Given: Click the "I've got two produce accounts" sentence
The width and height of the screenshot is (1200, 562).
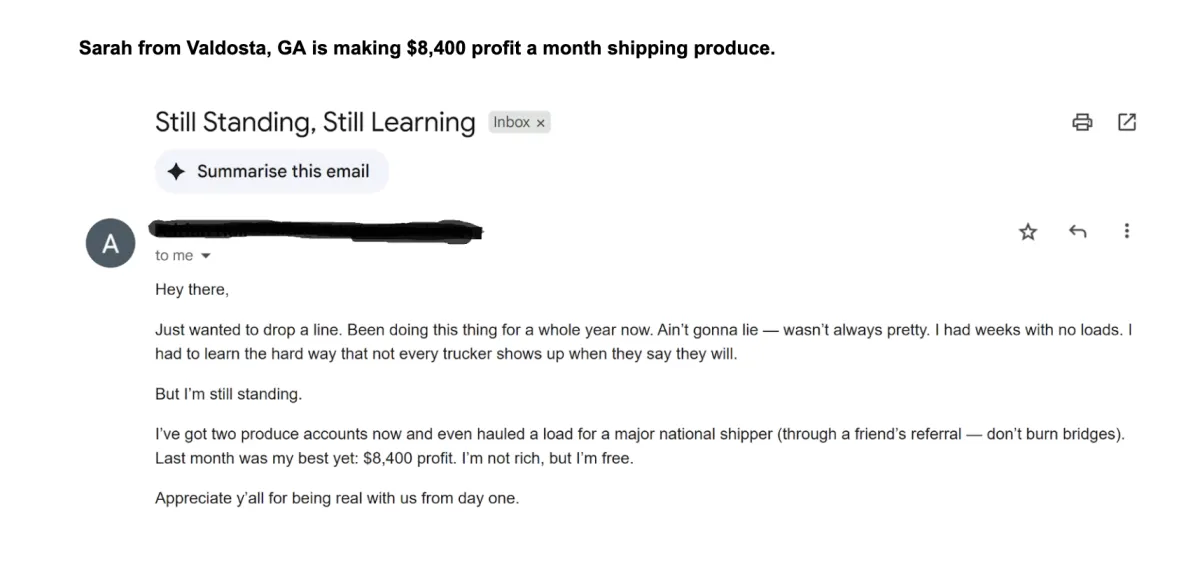Looking at the screenshot, I should coord(400,435).
